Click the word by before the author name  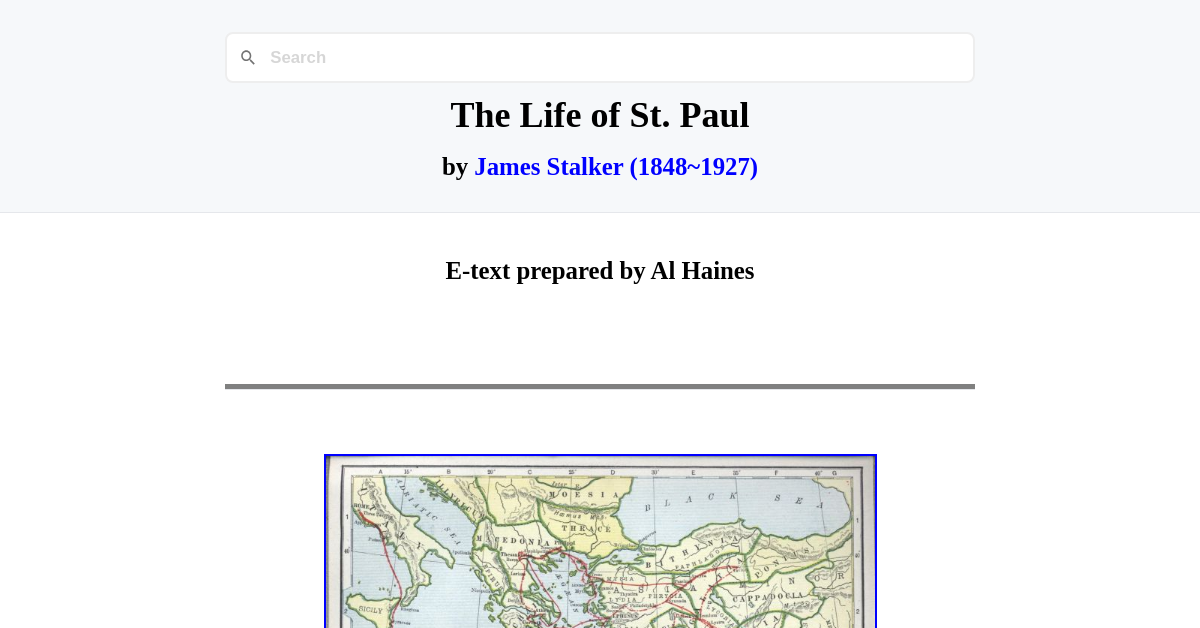(456, 167)
